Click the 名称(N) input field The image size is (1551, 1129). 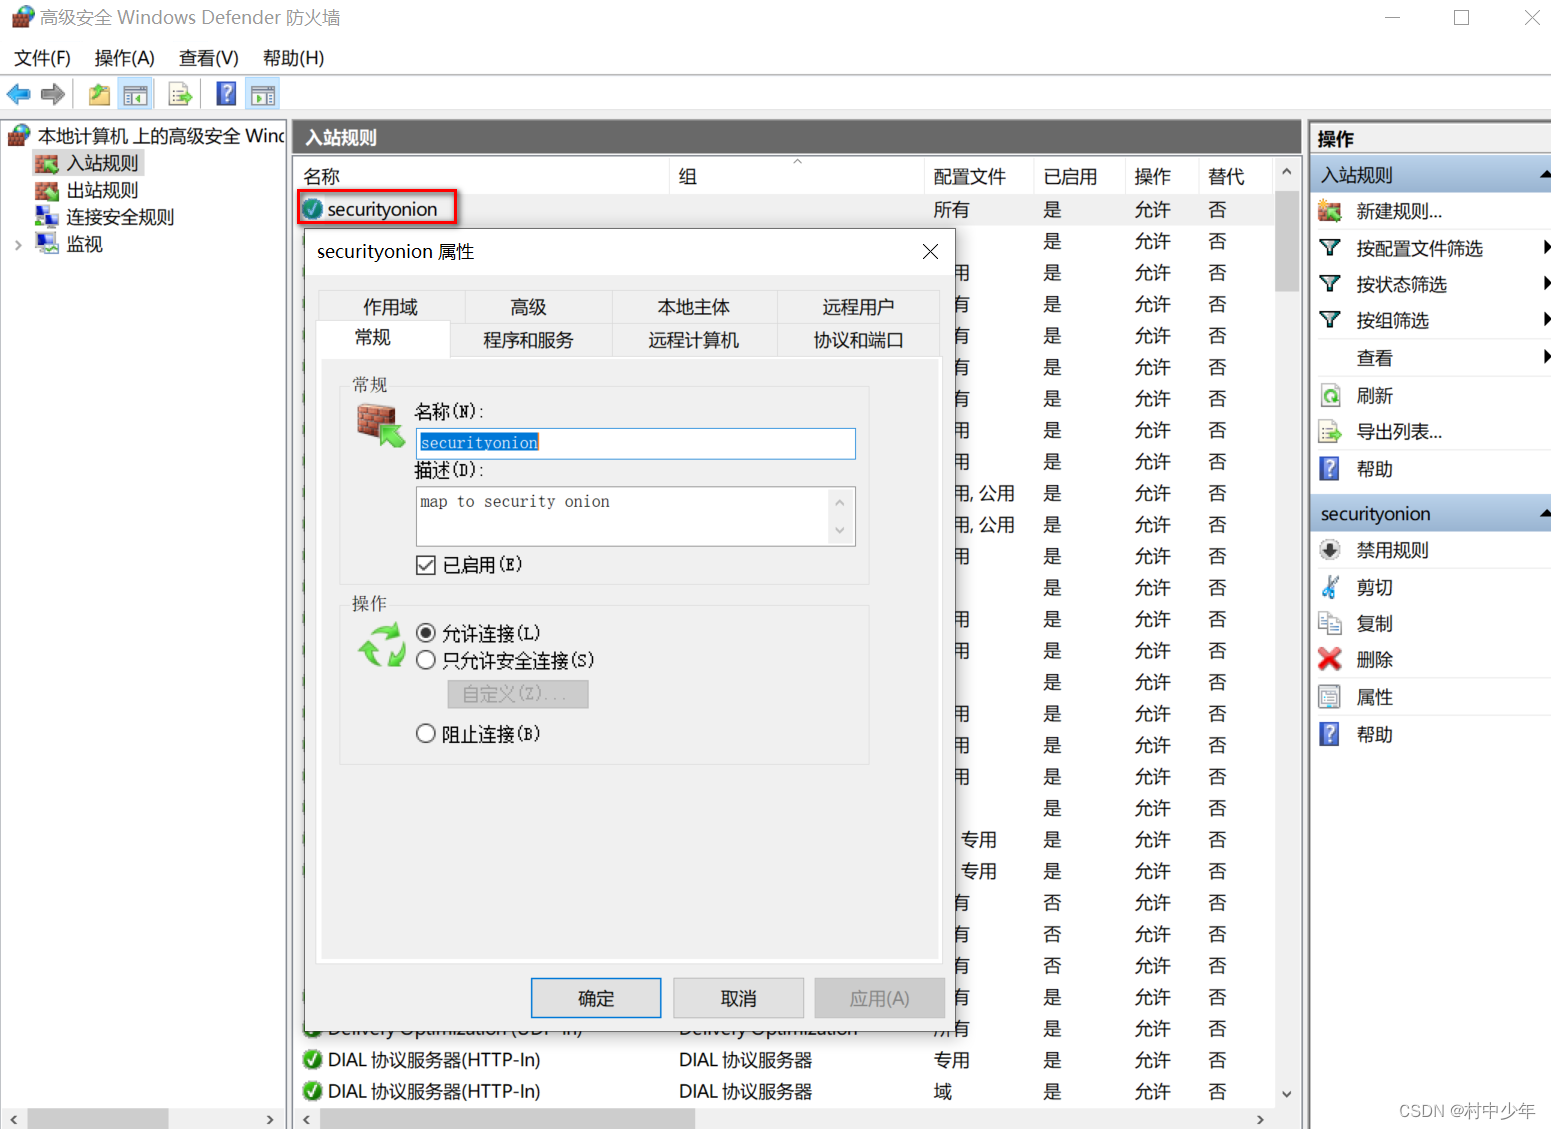[636, 443]
